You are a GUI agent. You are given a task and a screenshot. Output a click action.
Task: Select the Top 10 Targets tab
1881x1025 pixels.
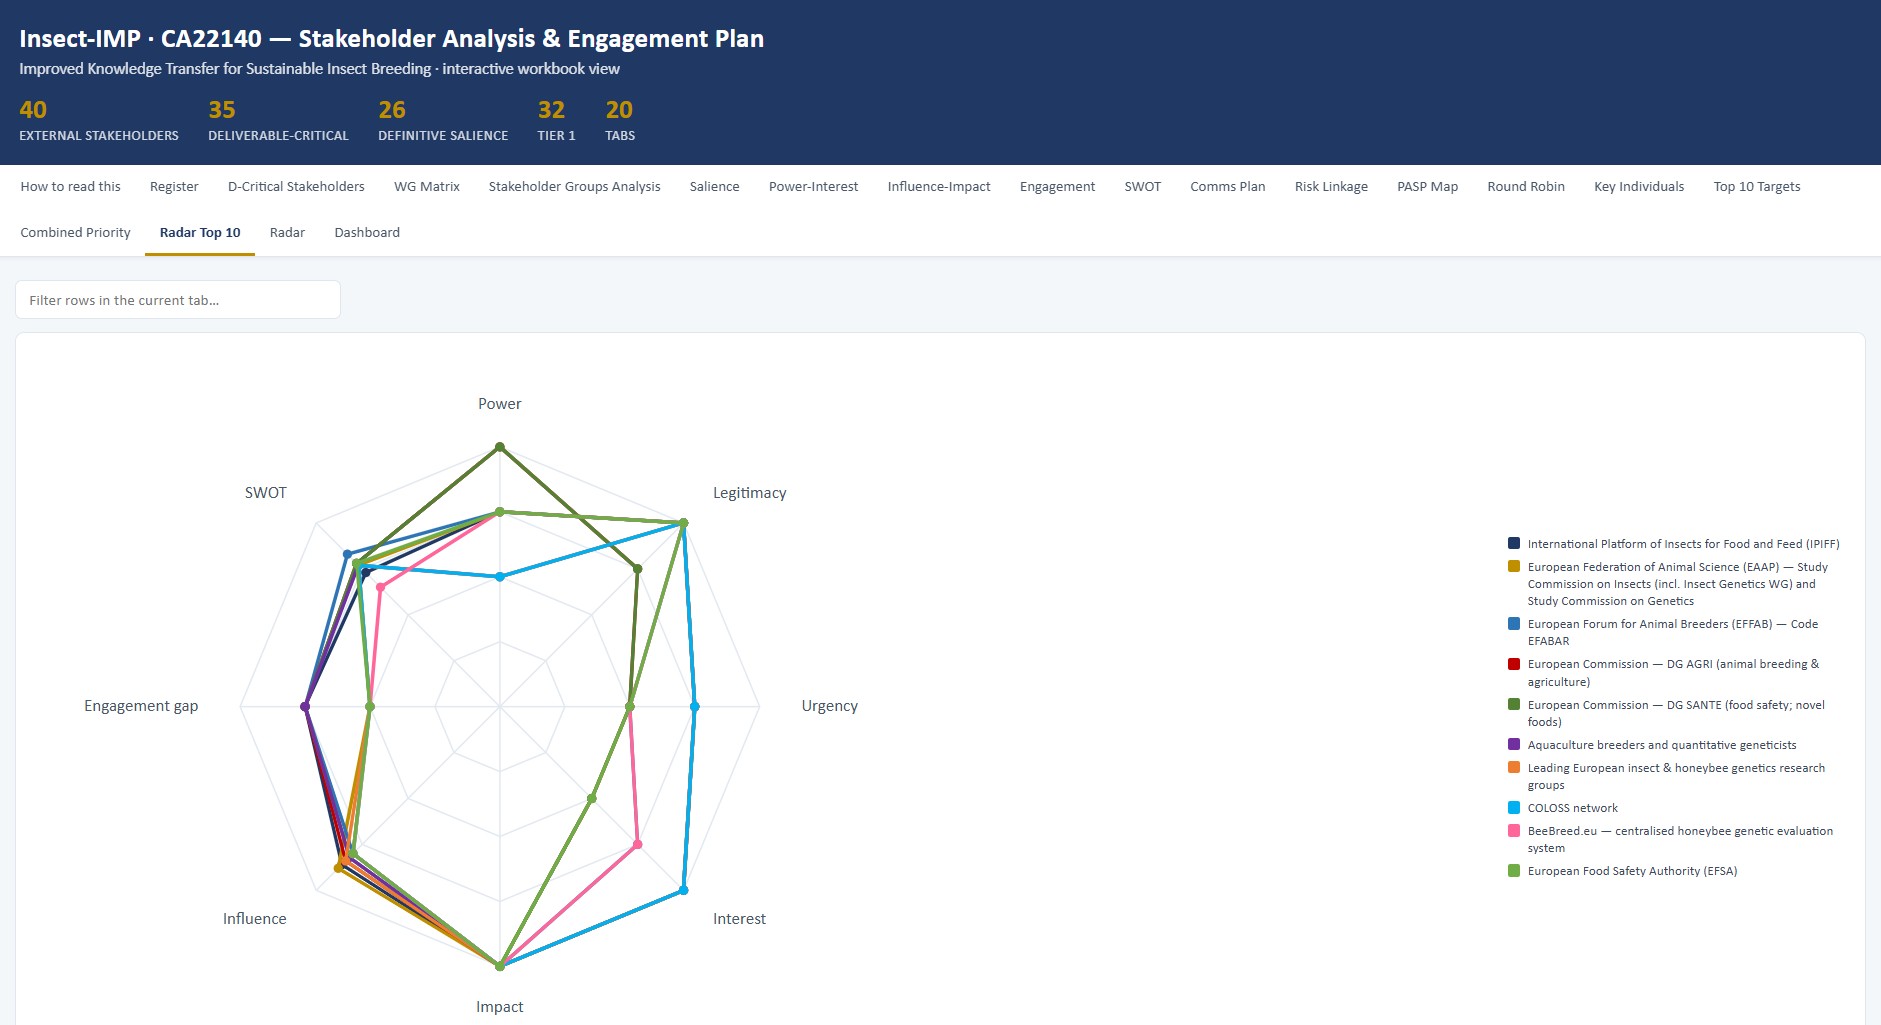pos(1756,187)
